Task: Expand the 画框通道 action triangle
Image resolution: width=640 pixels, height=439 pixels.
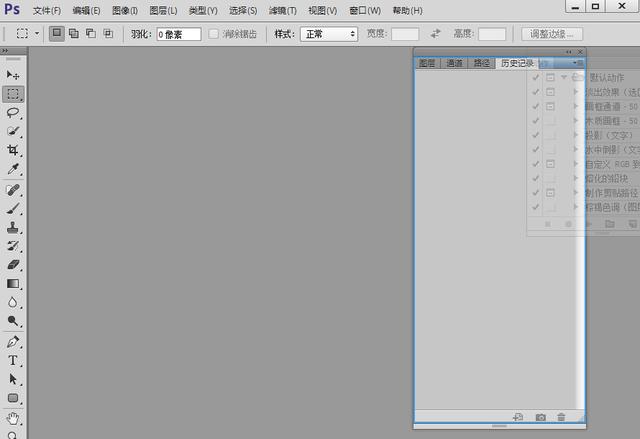Action: [x=576, y=106]
